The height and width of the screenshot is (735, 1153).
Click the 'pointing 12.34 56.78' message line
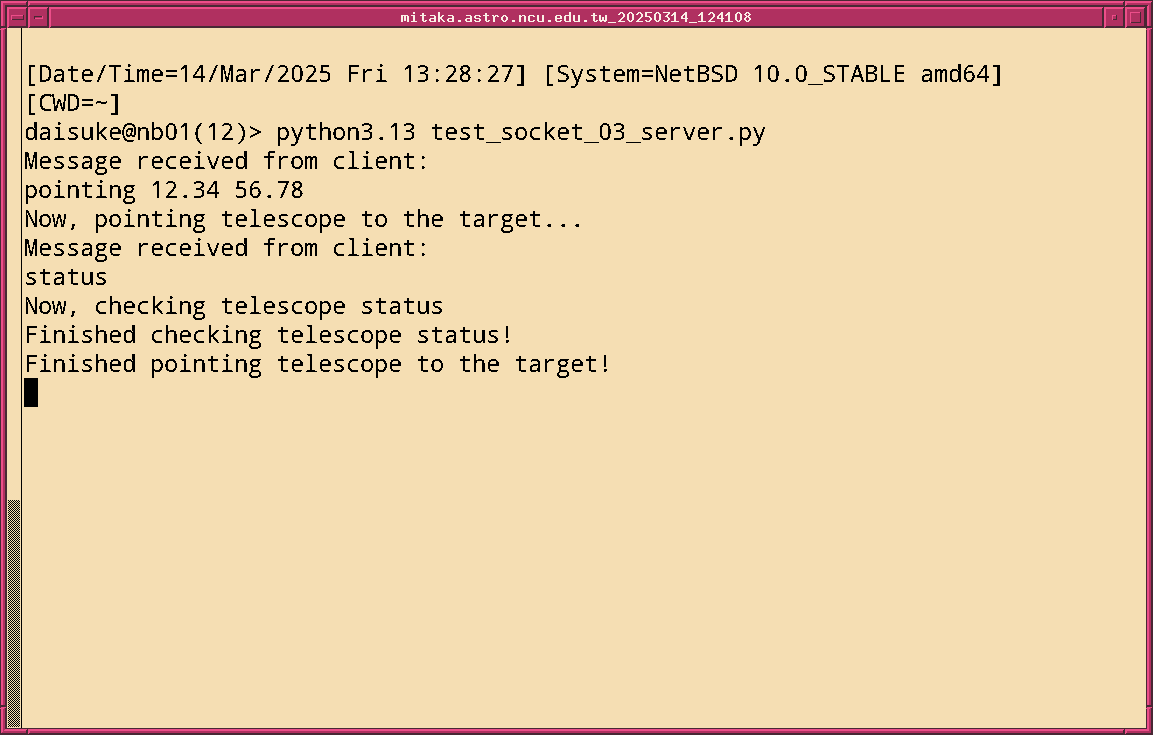point(164,190)
